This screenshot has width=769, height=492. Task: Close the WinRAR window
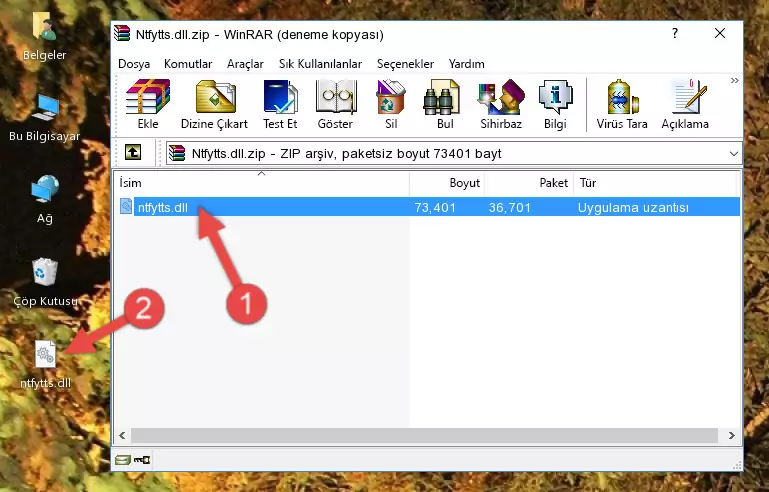coord(719,33)
